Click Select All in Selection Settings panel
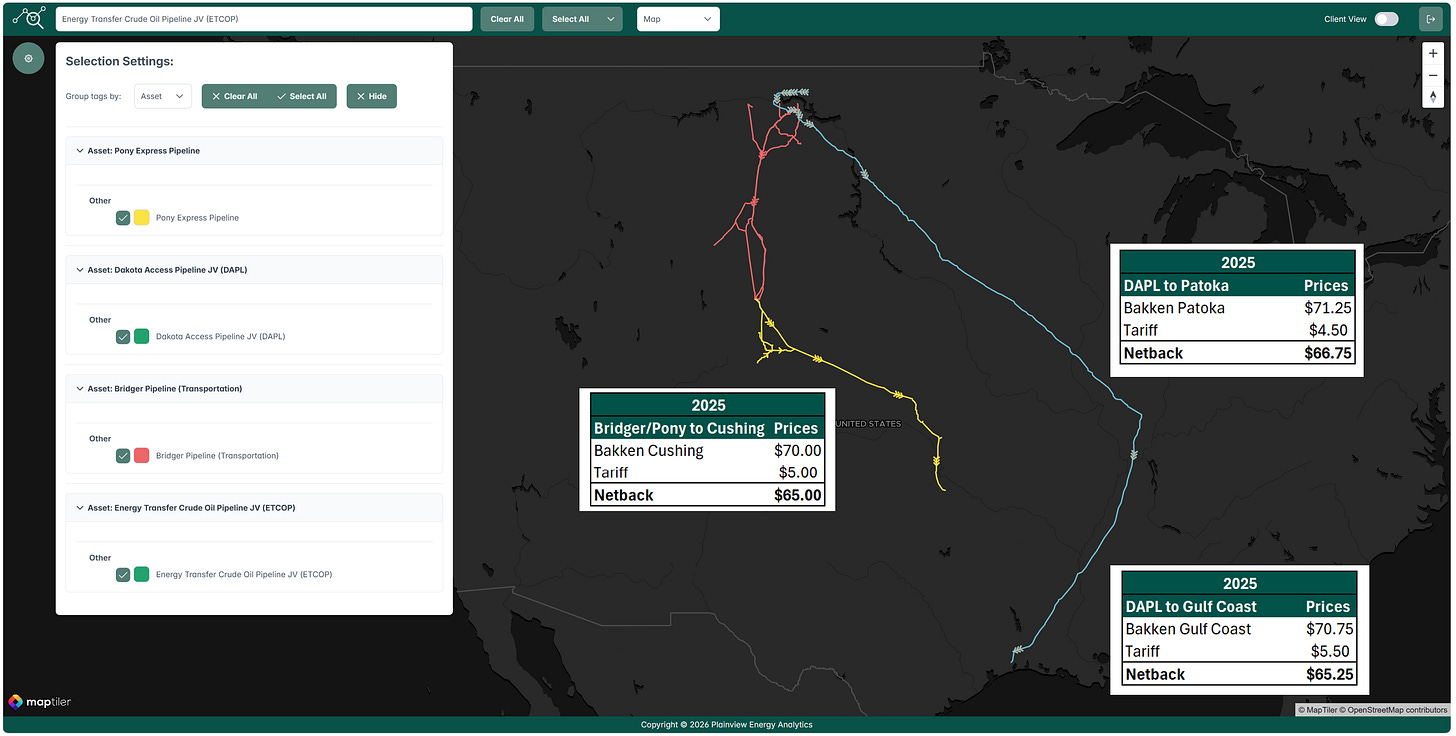Screen dimensions: 1456x736 pos(302,96)
